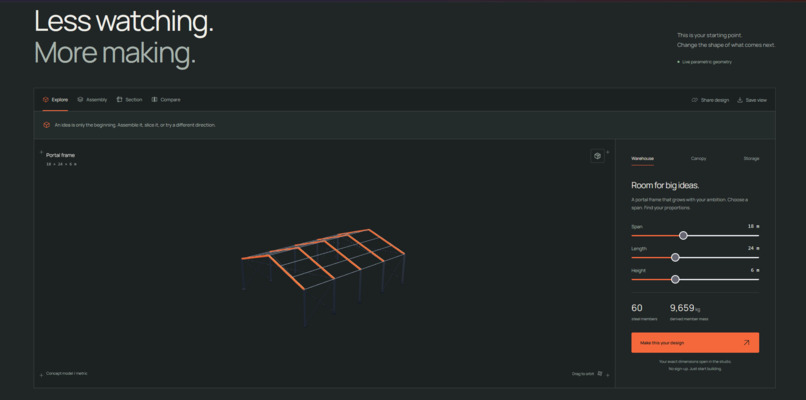Click the 'This is your starting point.' text
Viewport: 806px width, 400px height.
pyautogui.click(x=709, y=35)
